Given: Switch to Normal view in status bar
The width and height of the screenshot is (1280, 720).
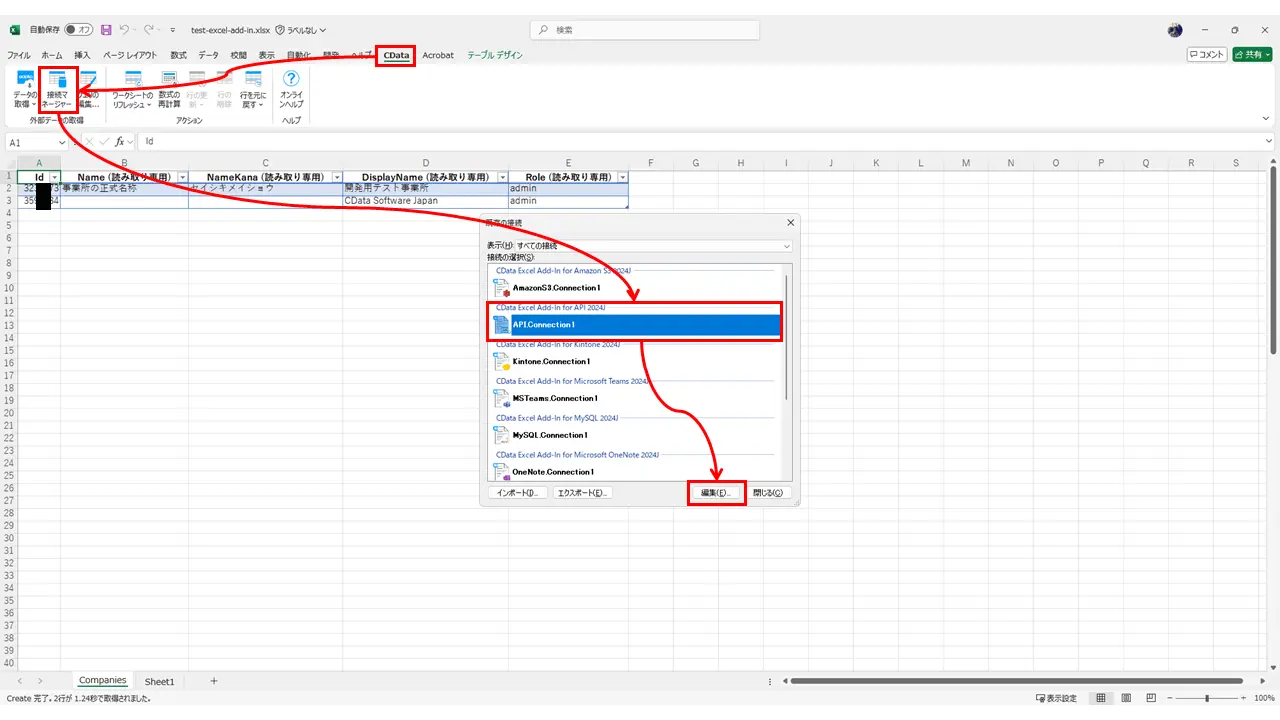Looking at the screenshot, I should 1101,698.
